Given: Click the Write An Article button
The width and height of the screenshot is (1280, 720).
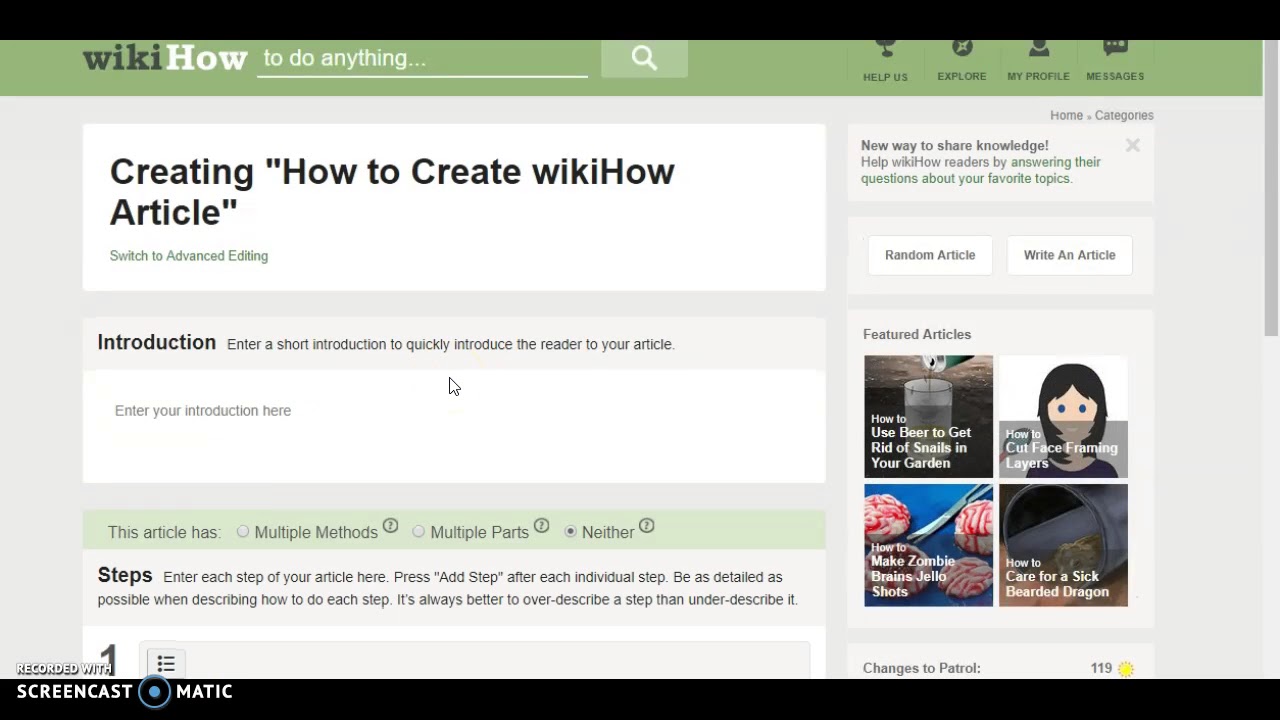Looking at the screenshot, I should (x=1069, y=255).
